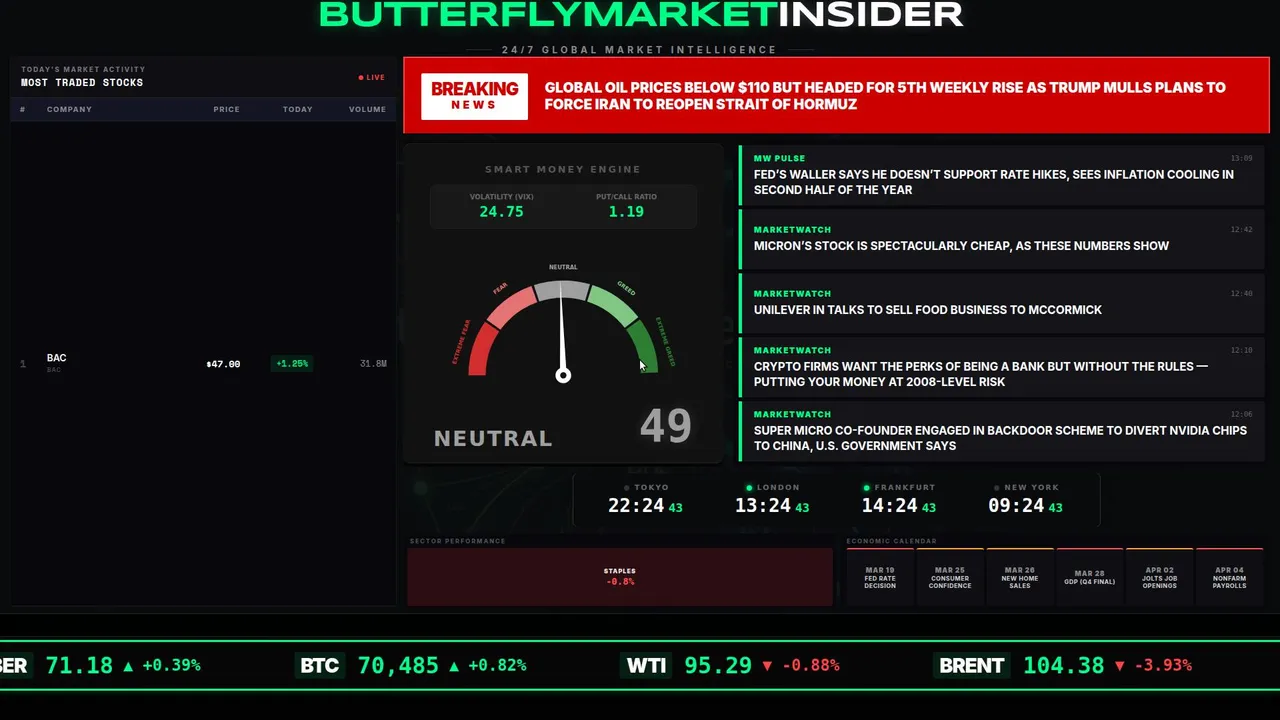Click the up arrow next to 71.18
1280x720 pixels.
(128, 665)
